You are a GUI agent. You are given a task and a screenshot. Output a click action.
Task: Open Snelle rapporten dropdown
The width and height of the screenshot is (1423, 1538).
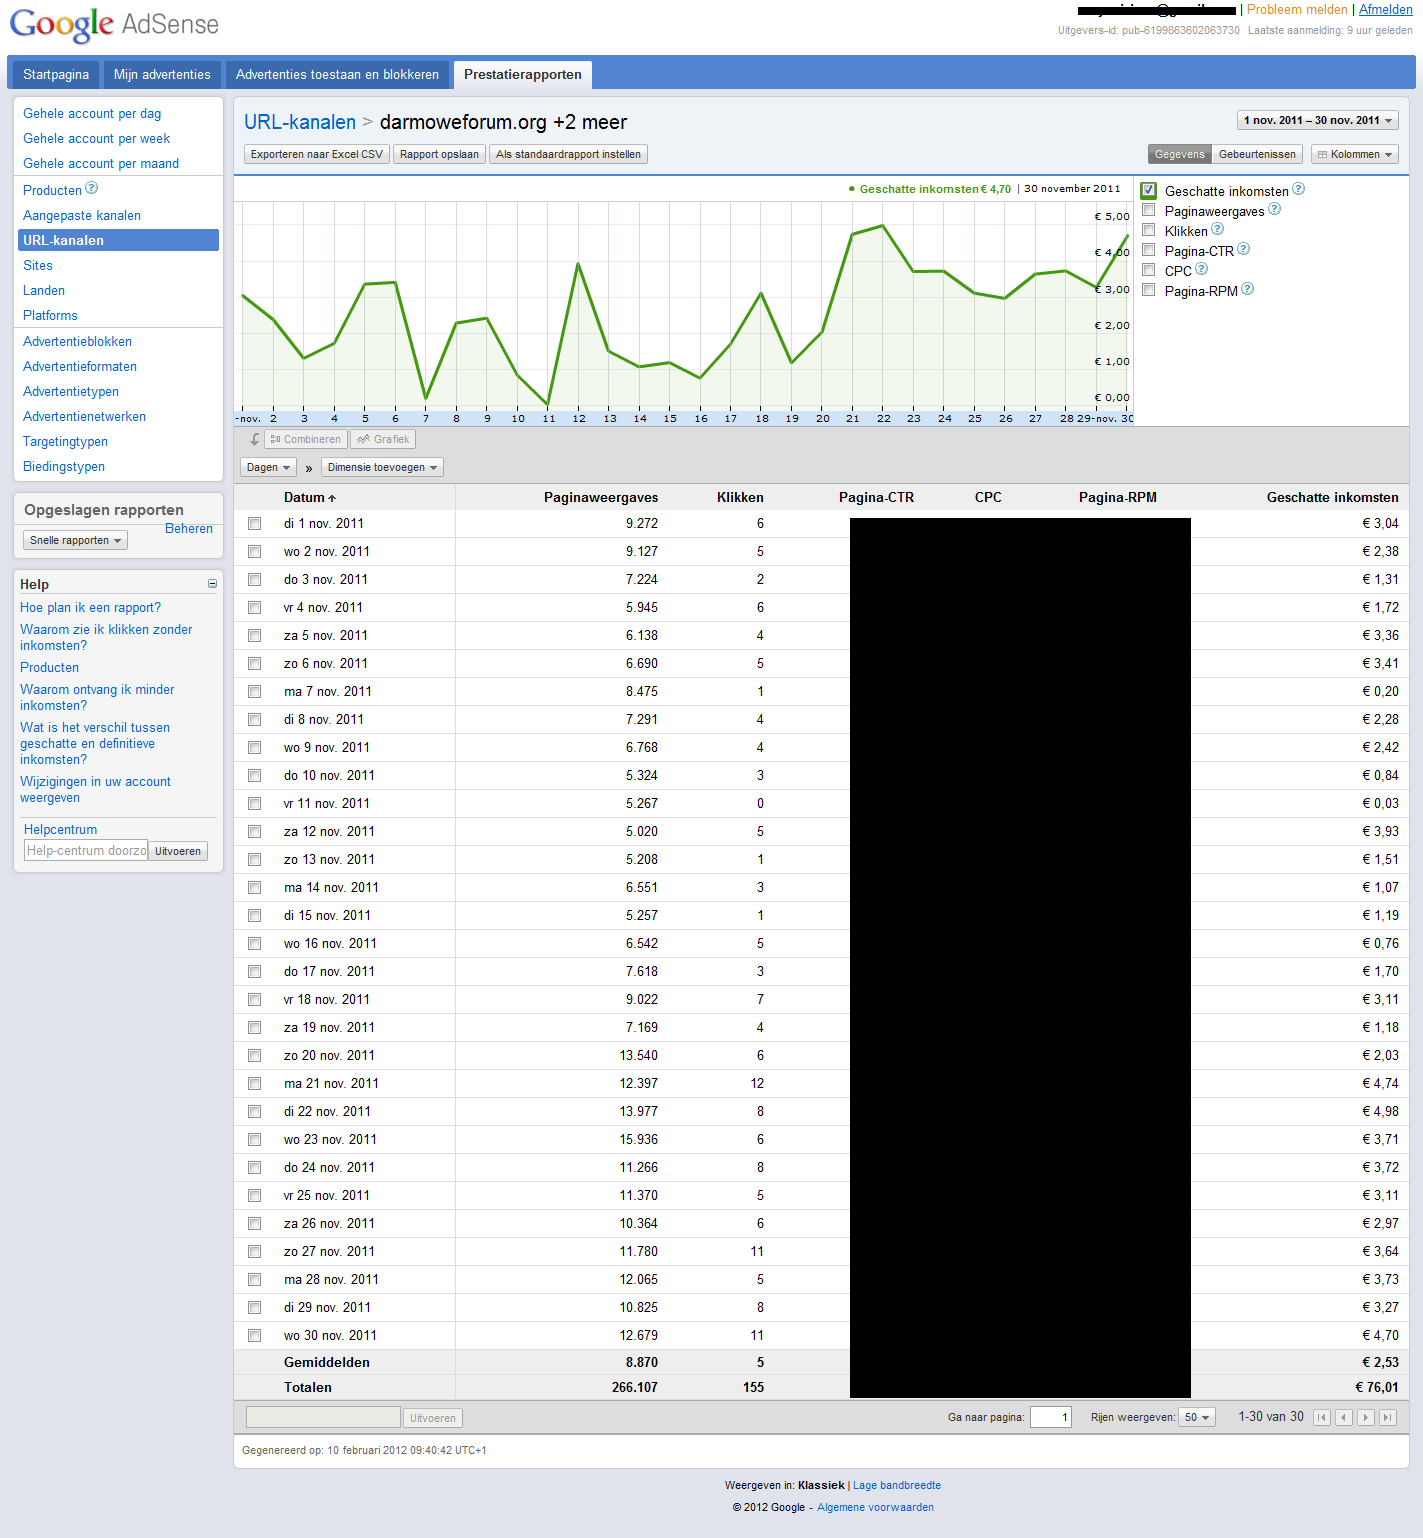coord(76,540)
